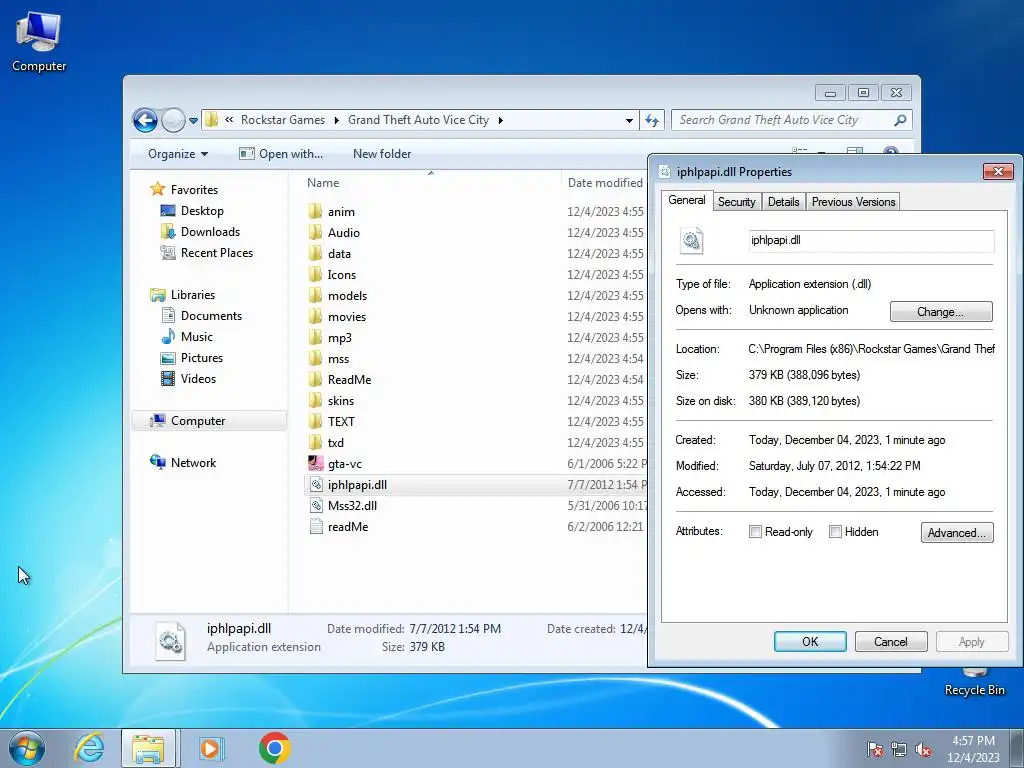Image resolution: width=1024 pixels, height=768 pixels.
Task: Switch to the General tab in Properties
Action: coord(686,200)
